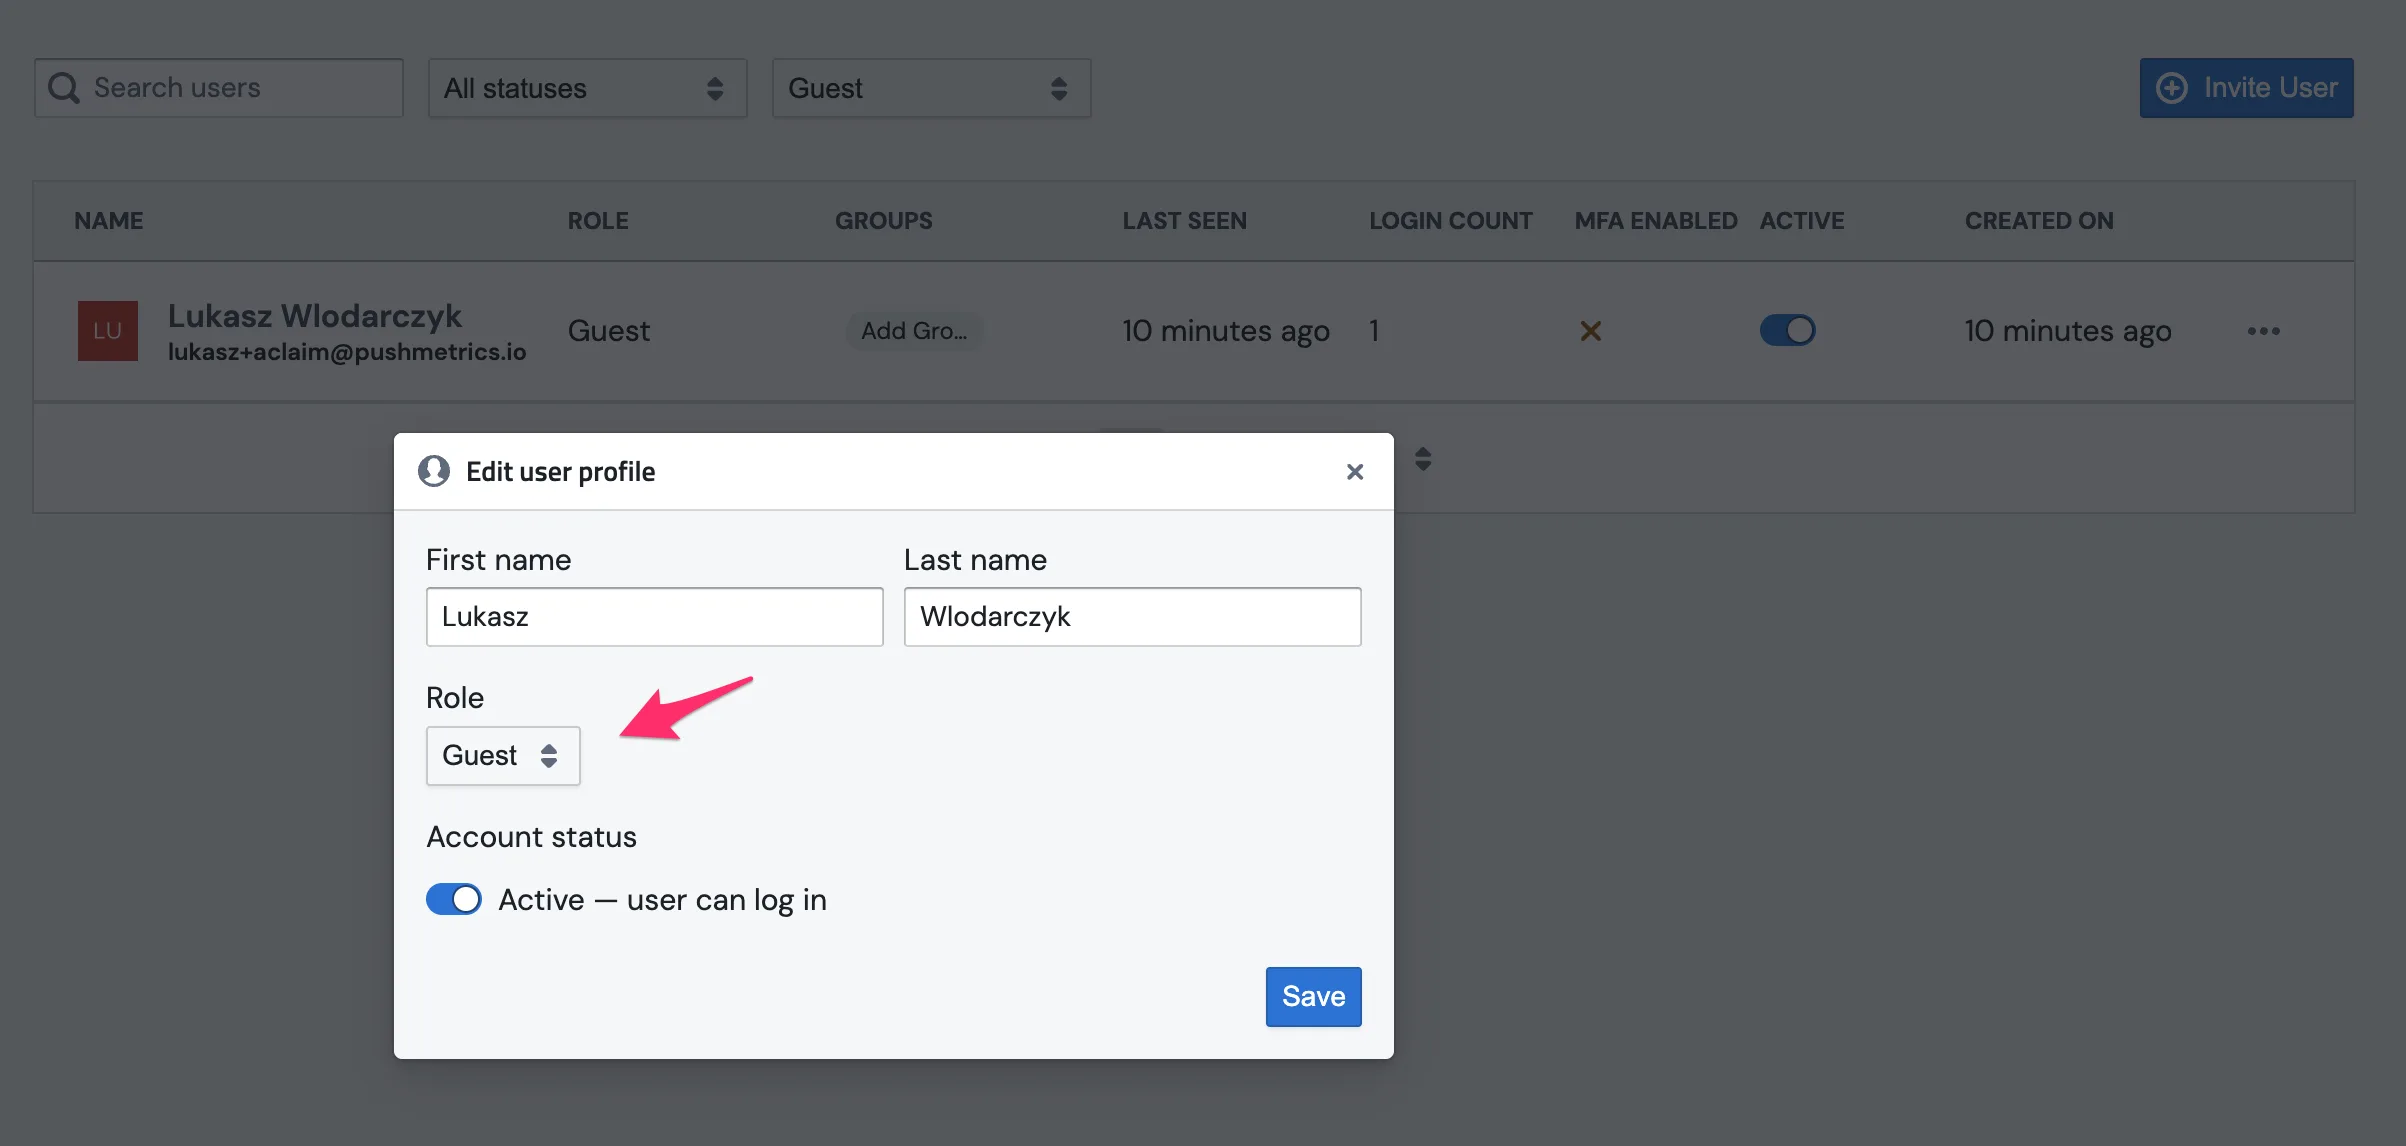The width and height of the screenshot is (2406, 1146).
Task: Click the email lukasz+aclaim@pushmetrics.io
Action: [x=347, y=352]
